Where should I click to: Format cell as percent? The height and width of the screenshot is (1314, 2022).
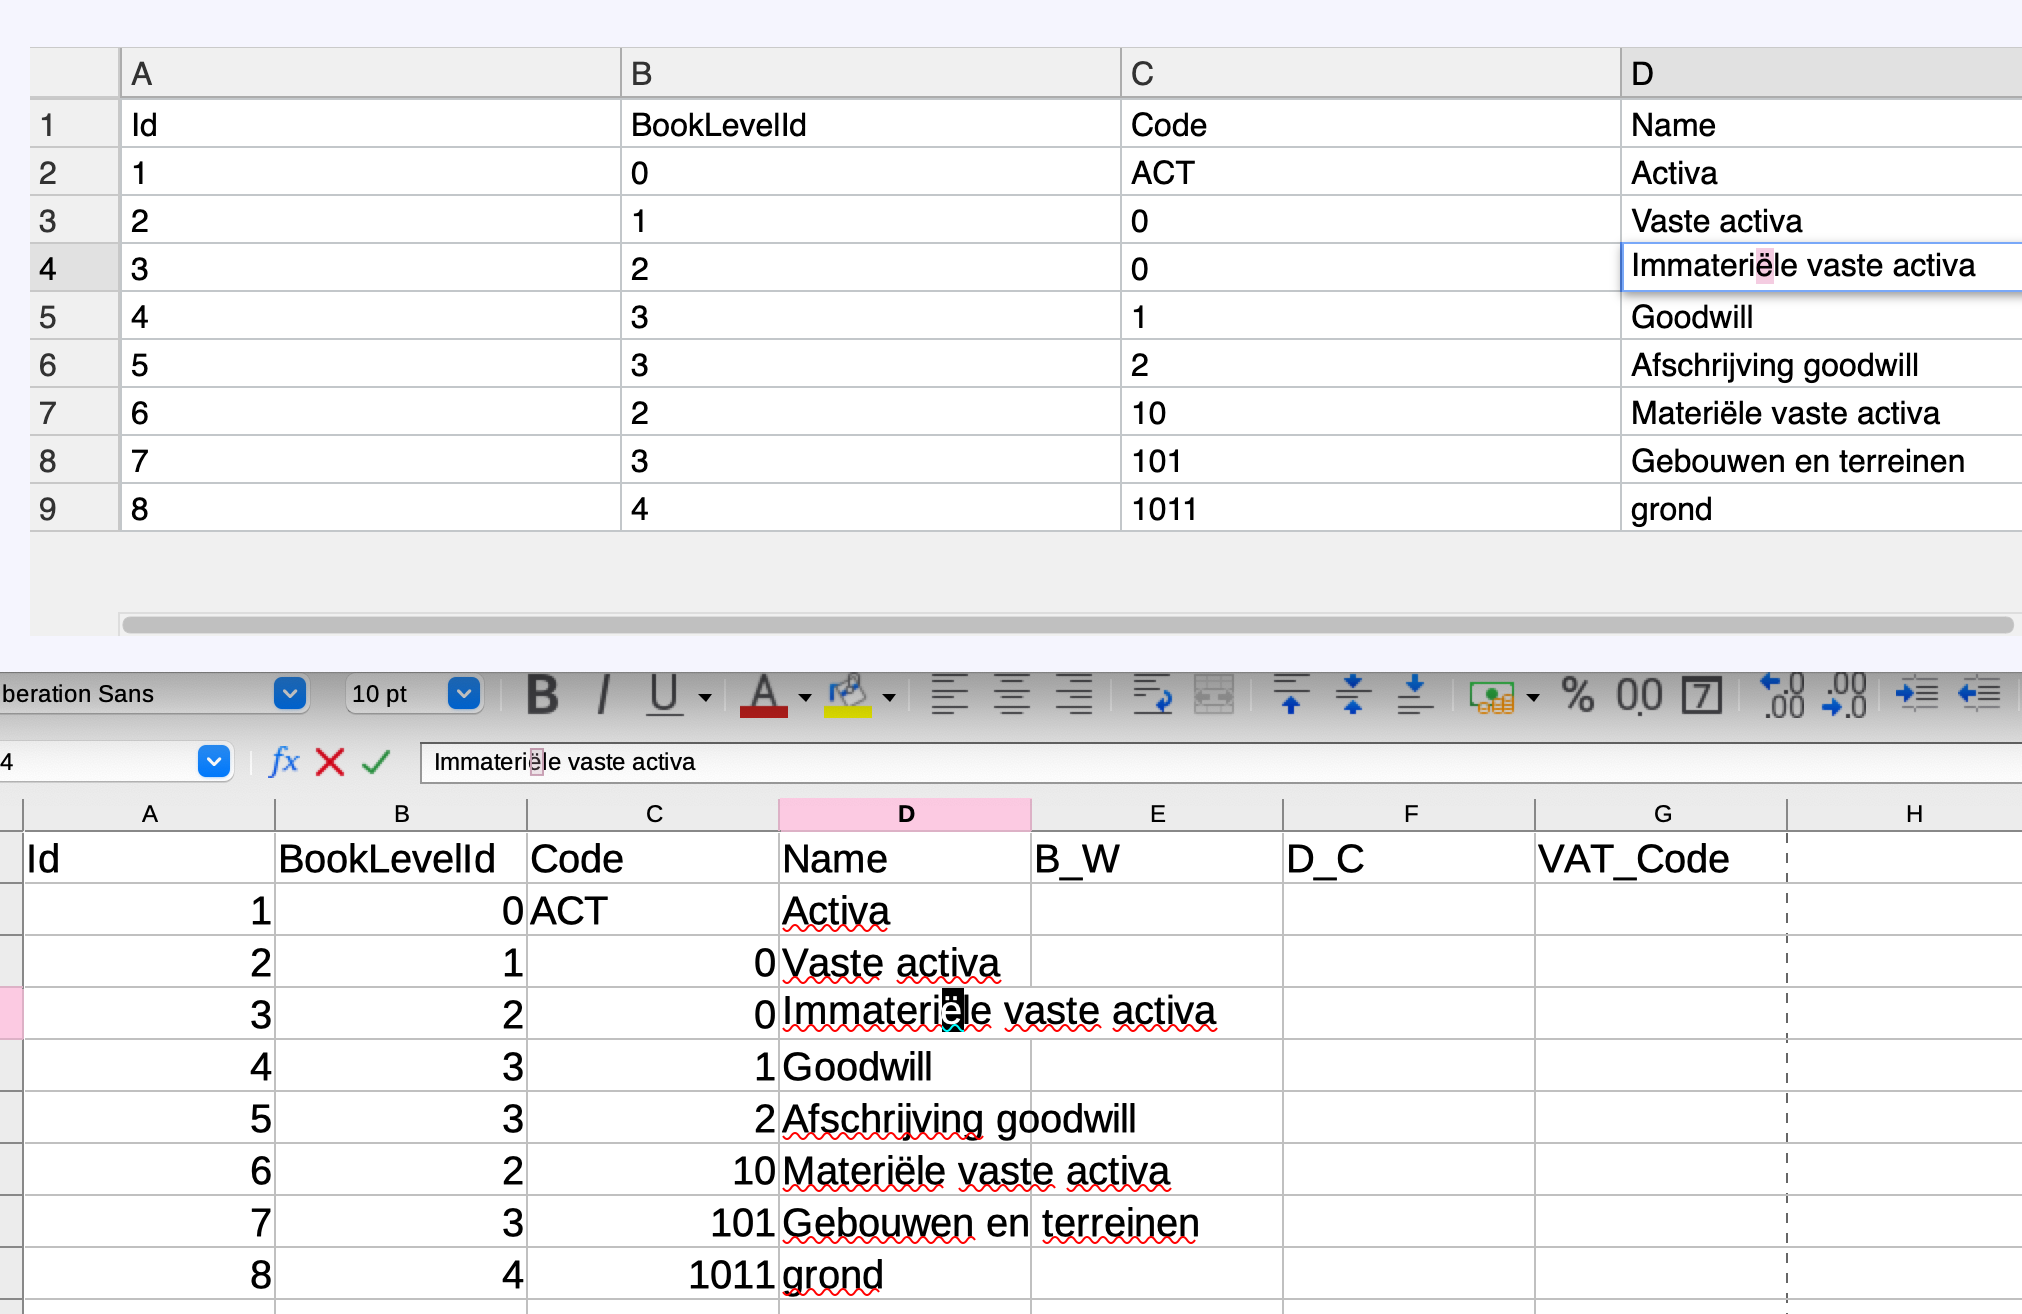coord(1577,694)
